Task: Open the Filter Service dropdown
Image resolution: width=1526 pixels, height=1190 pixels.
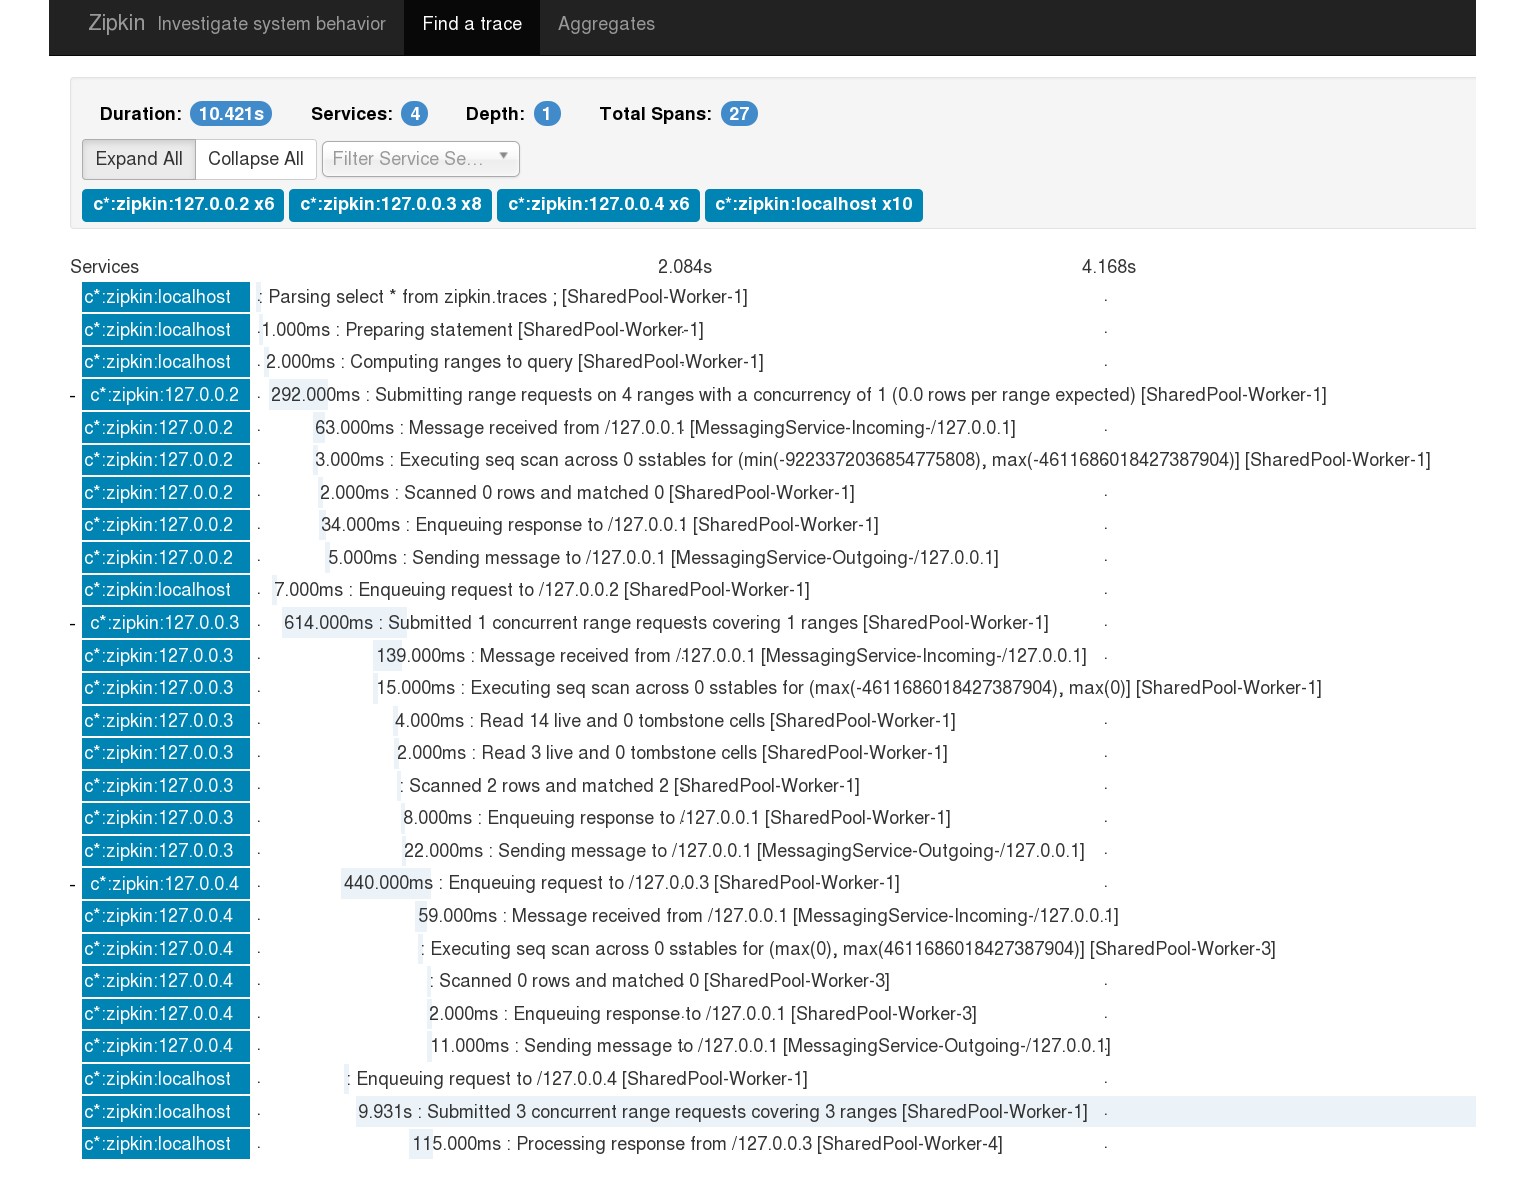Action: pyautogui.click(x=421, y=159)
